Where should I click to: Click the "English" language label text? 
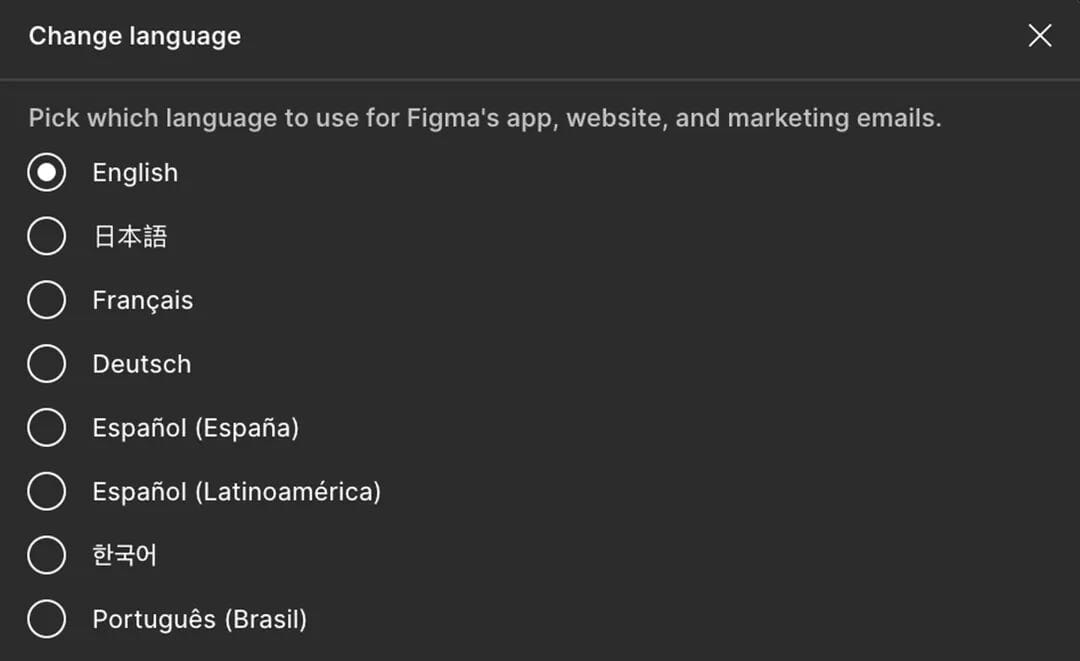tap(135, 173)
